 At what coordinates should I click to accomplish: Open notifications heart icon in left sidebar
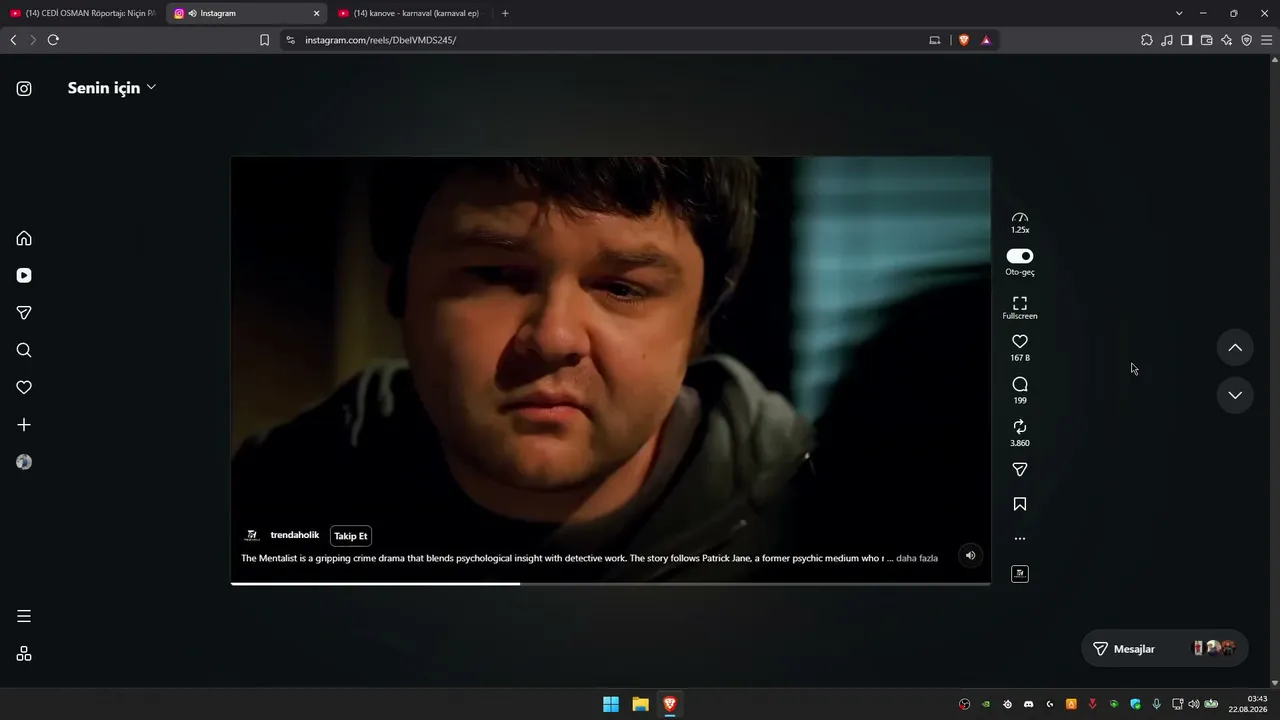[x=24, y=388]
